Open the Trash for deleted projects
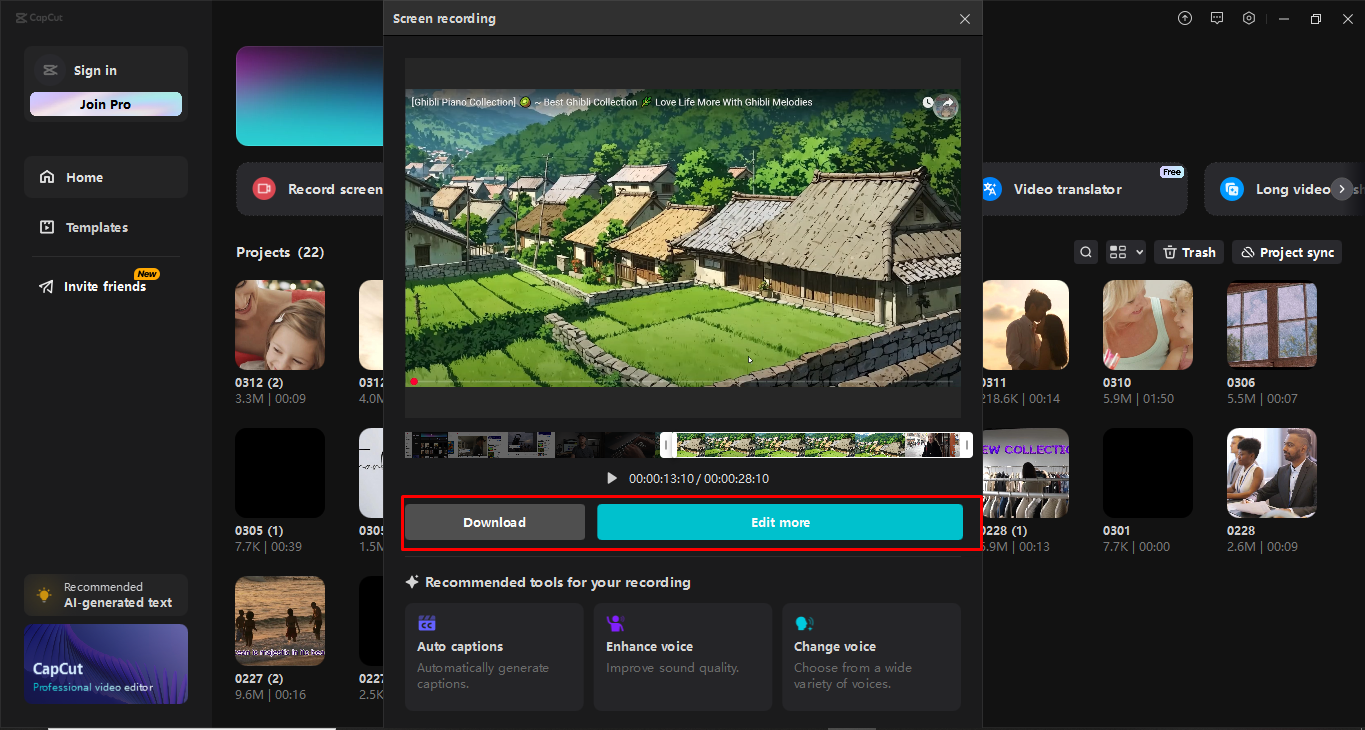Image resolution: width=1365 pixels, height=730 pixels. point(1188,251)
